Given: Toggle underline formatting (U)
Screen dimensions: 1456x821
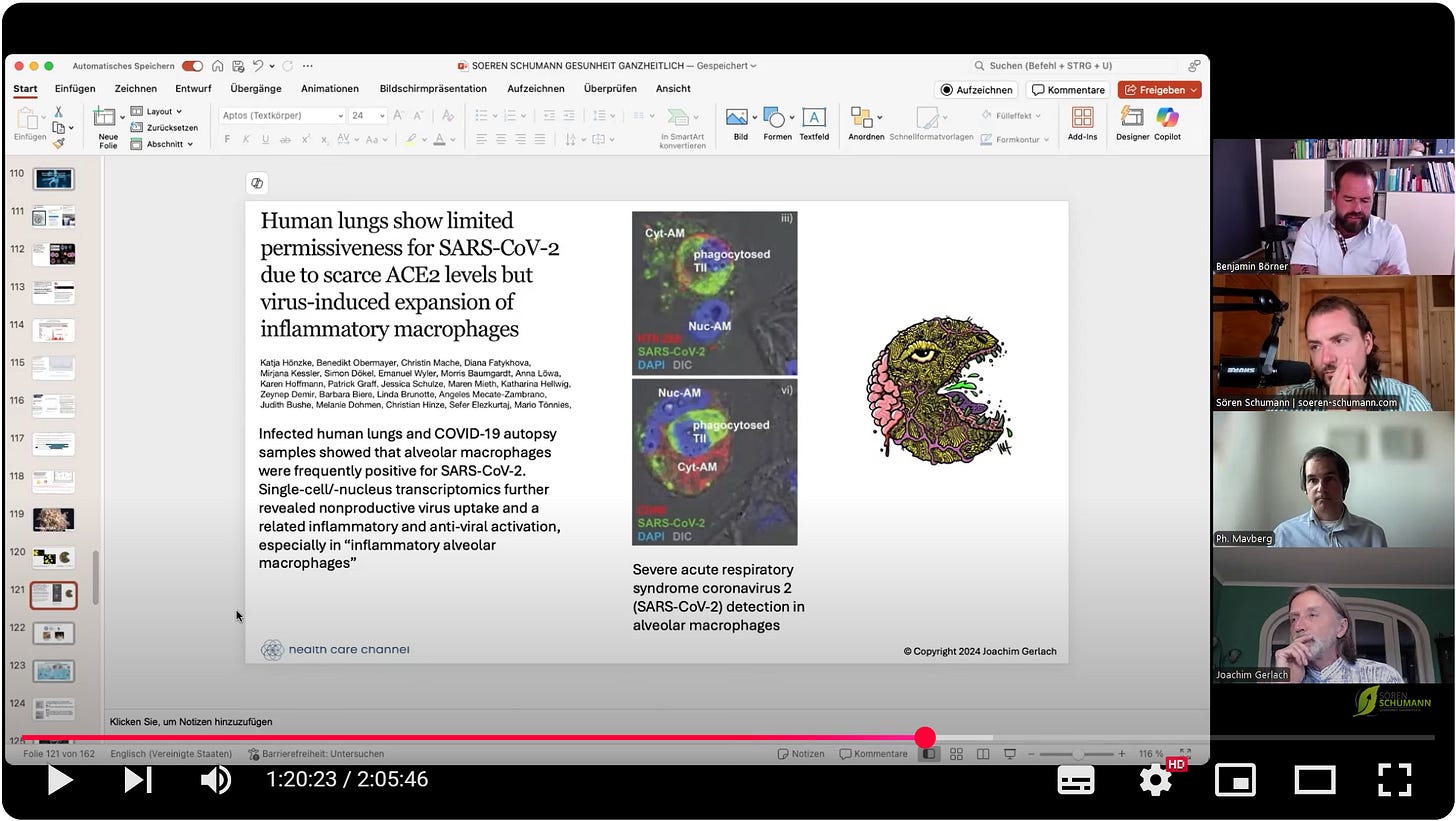Looking at the screenshot, I should point(266,140).
